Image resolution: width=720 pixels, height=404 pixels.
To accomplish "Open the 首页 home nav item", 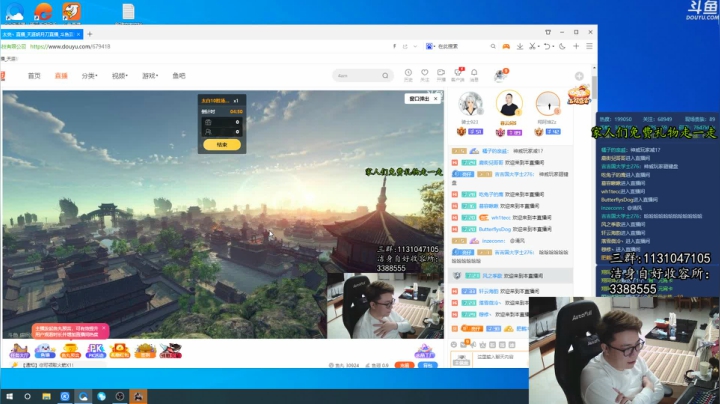I will click(34, 76).
